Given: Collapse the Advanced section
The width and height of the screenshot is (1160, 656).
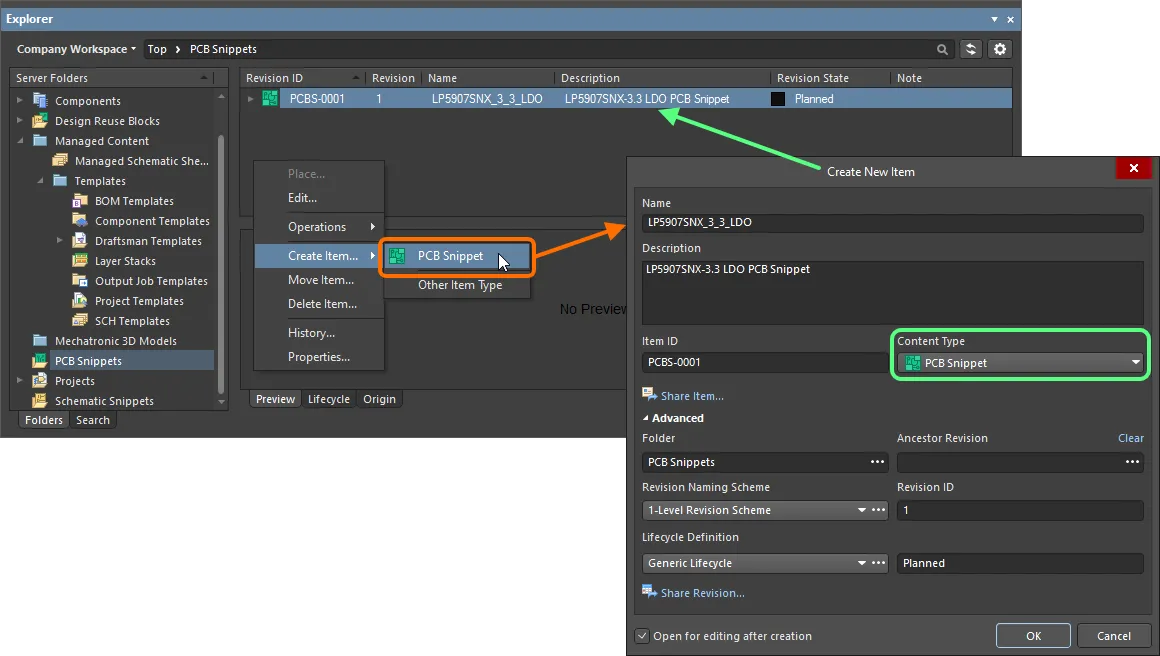Looking at the screenshot, I should point(646,418).
